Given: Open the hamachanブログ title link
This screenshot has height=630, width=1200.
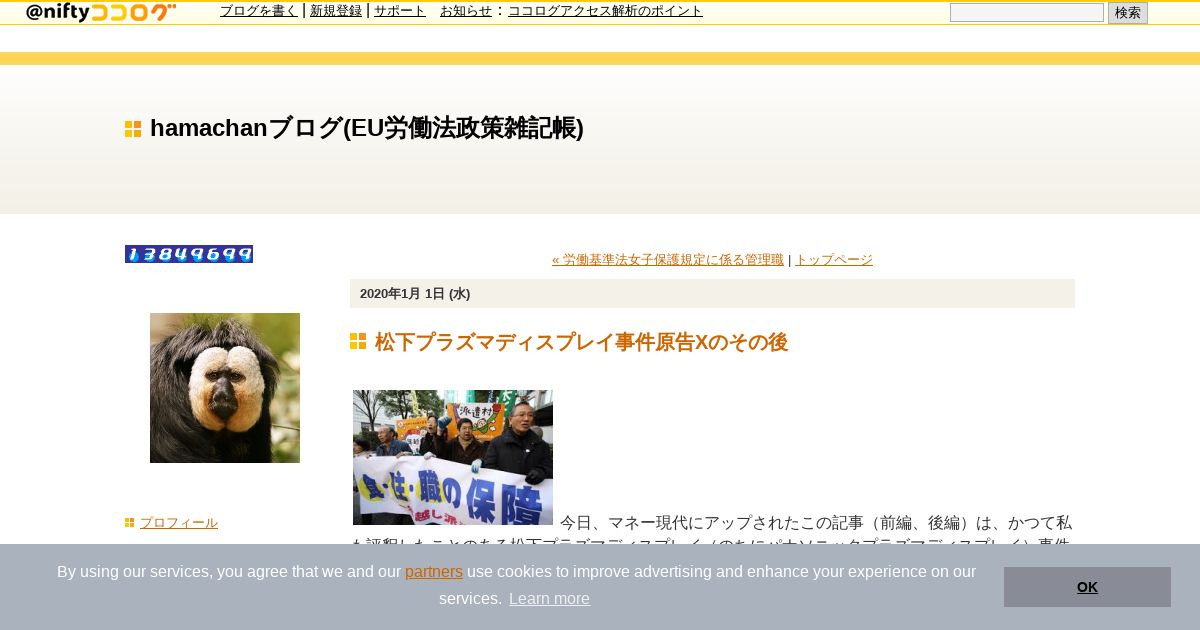Looking at the screenshot, I should tap(366, 128).
